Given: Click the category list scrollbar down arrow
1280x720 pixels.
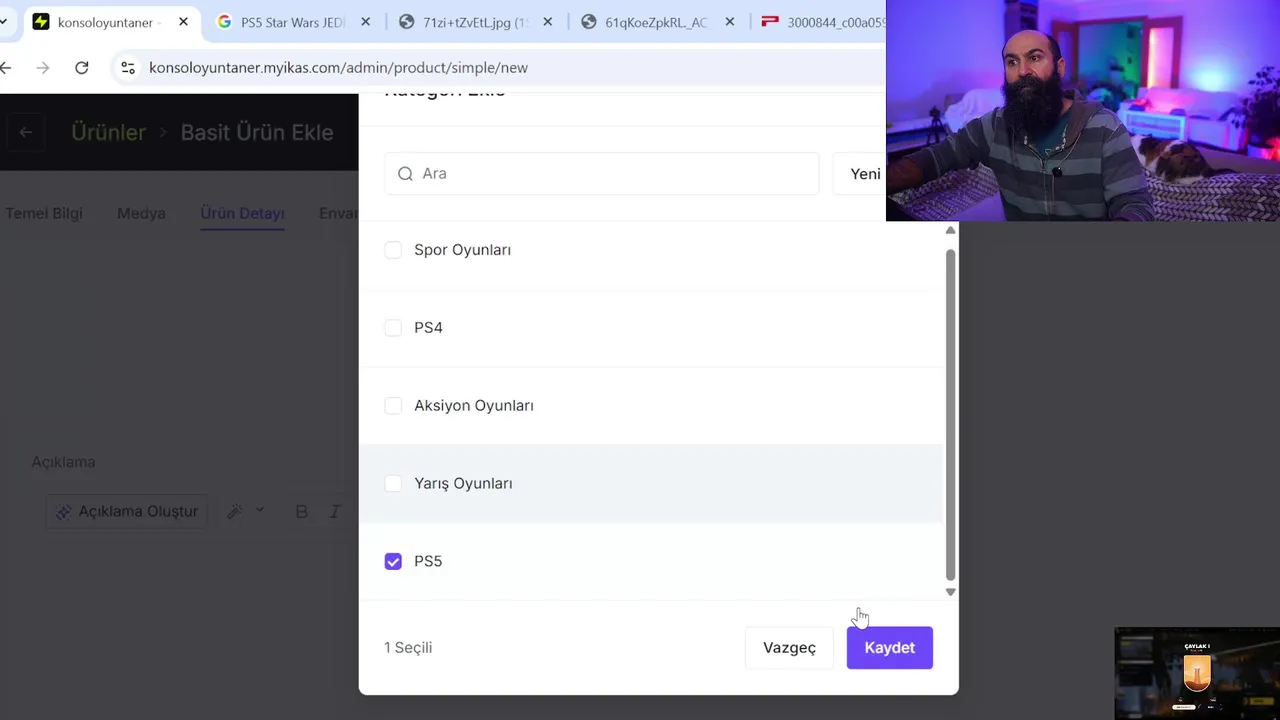Looking at the screenshot, I should (x=950, y=592).
